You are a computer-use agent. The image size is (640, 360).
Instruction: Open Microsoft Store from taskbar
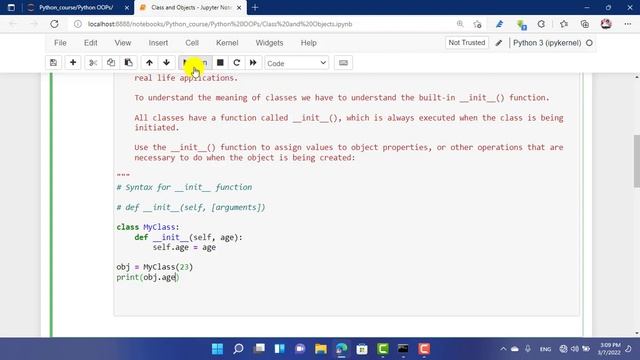pyautogui.click(x=362, y=349)
